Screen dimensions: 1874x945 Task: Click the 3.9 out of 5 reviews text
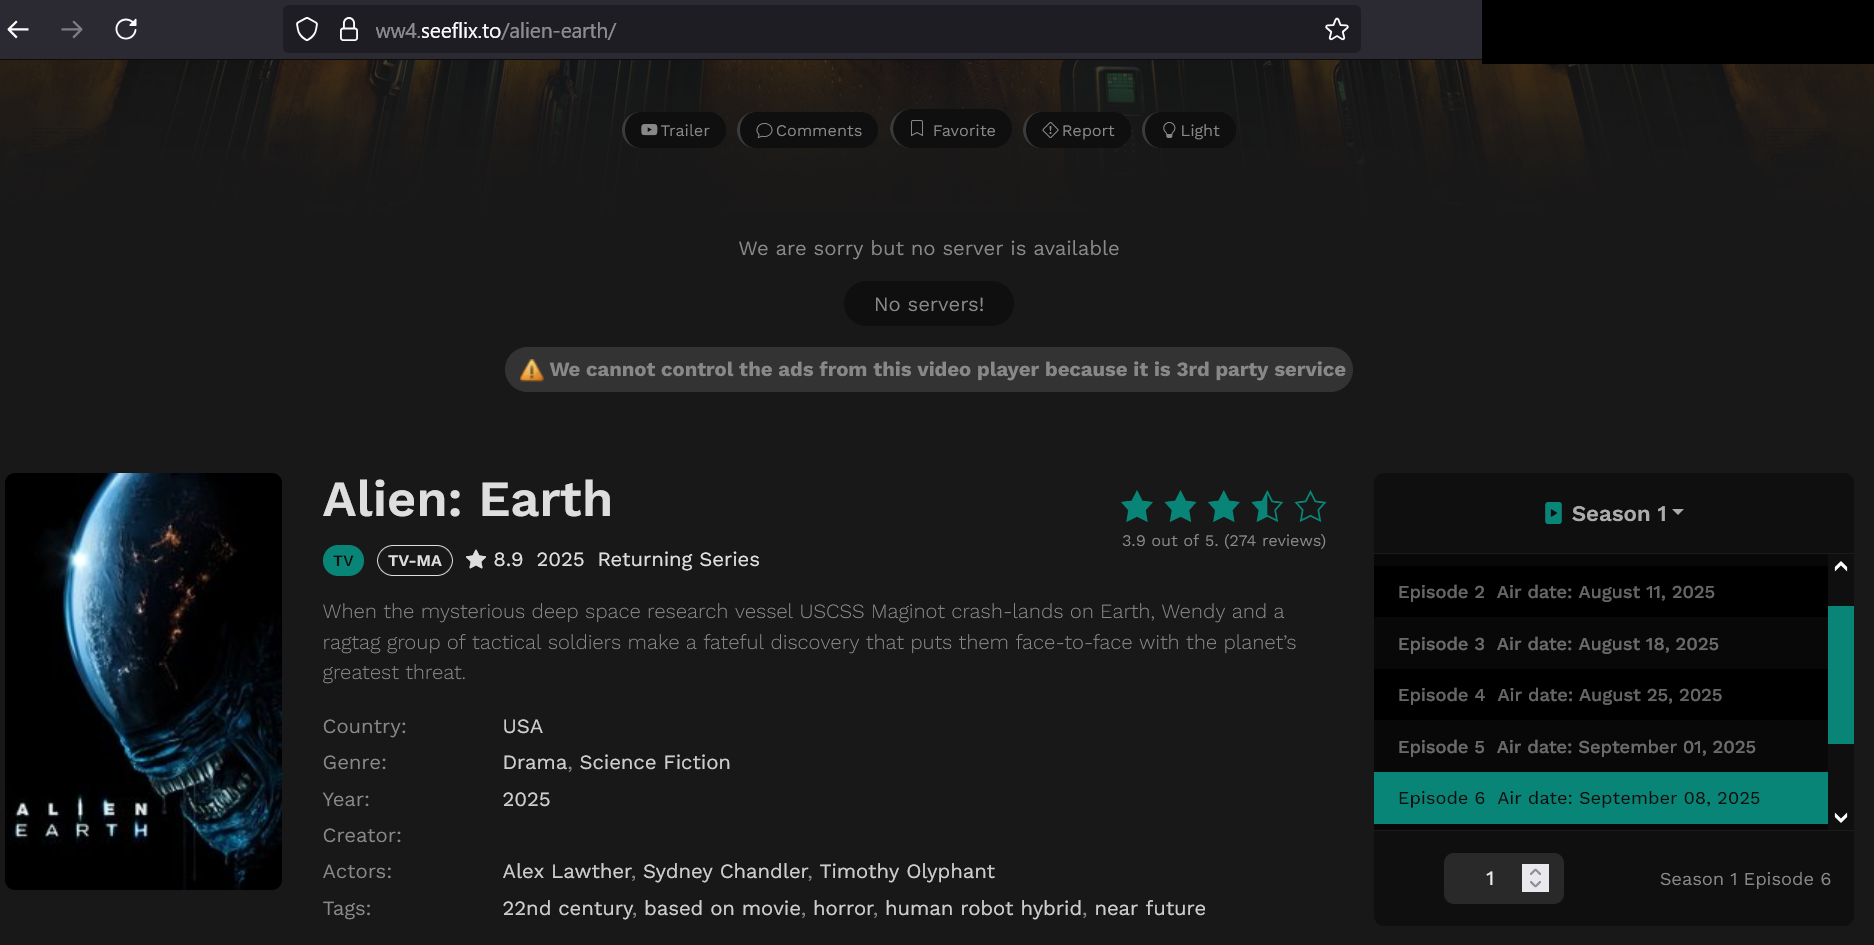coord(1224,541)
